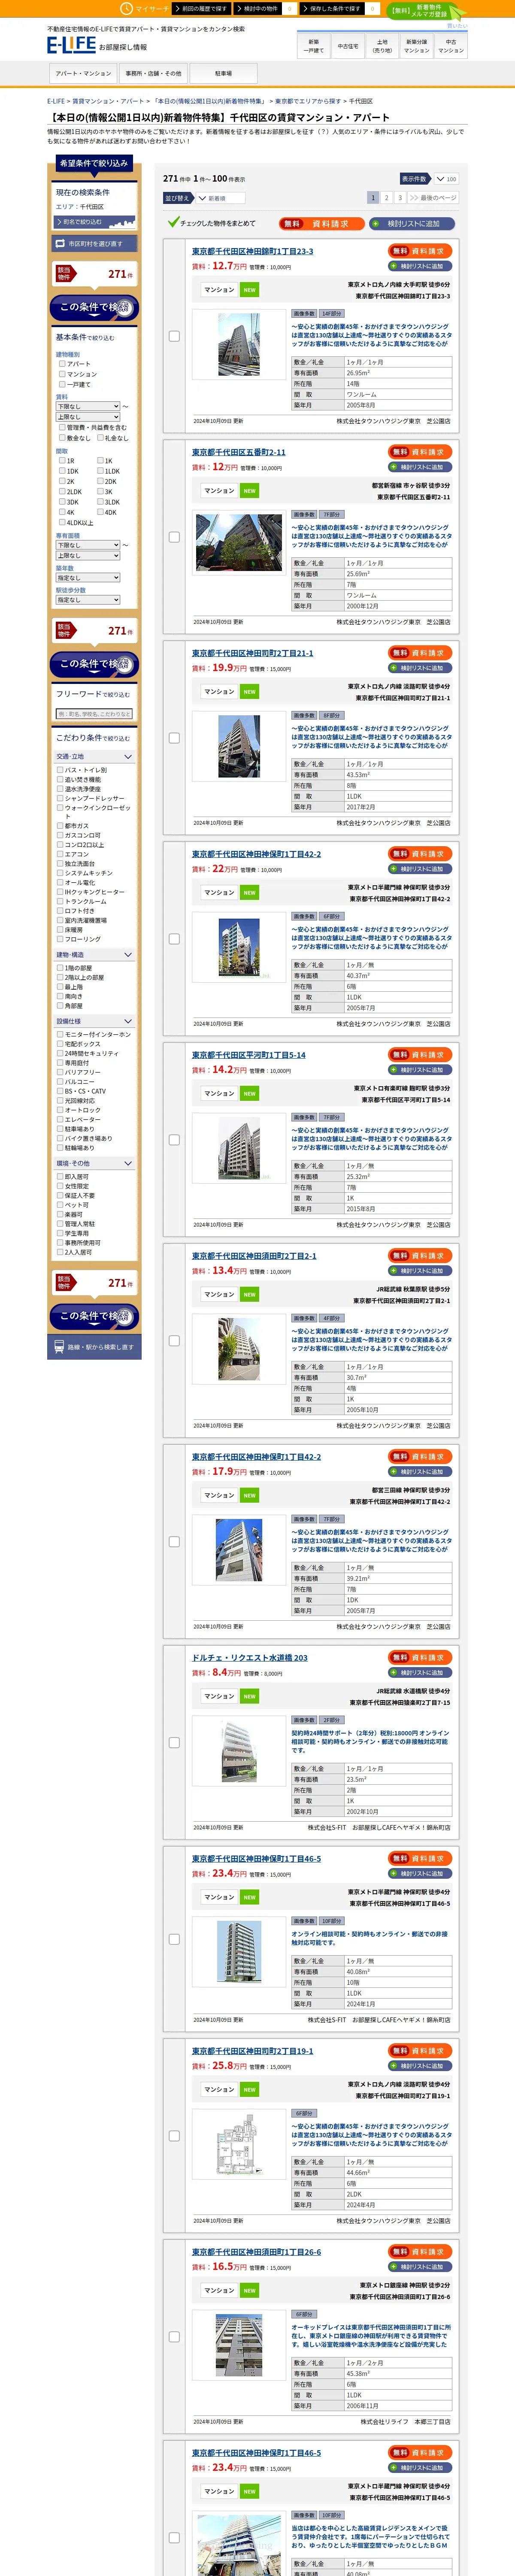
Task: Click 市区町村を選び直す map icon button
Action: click(x=94, y=243)
